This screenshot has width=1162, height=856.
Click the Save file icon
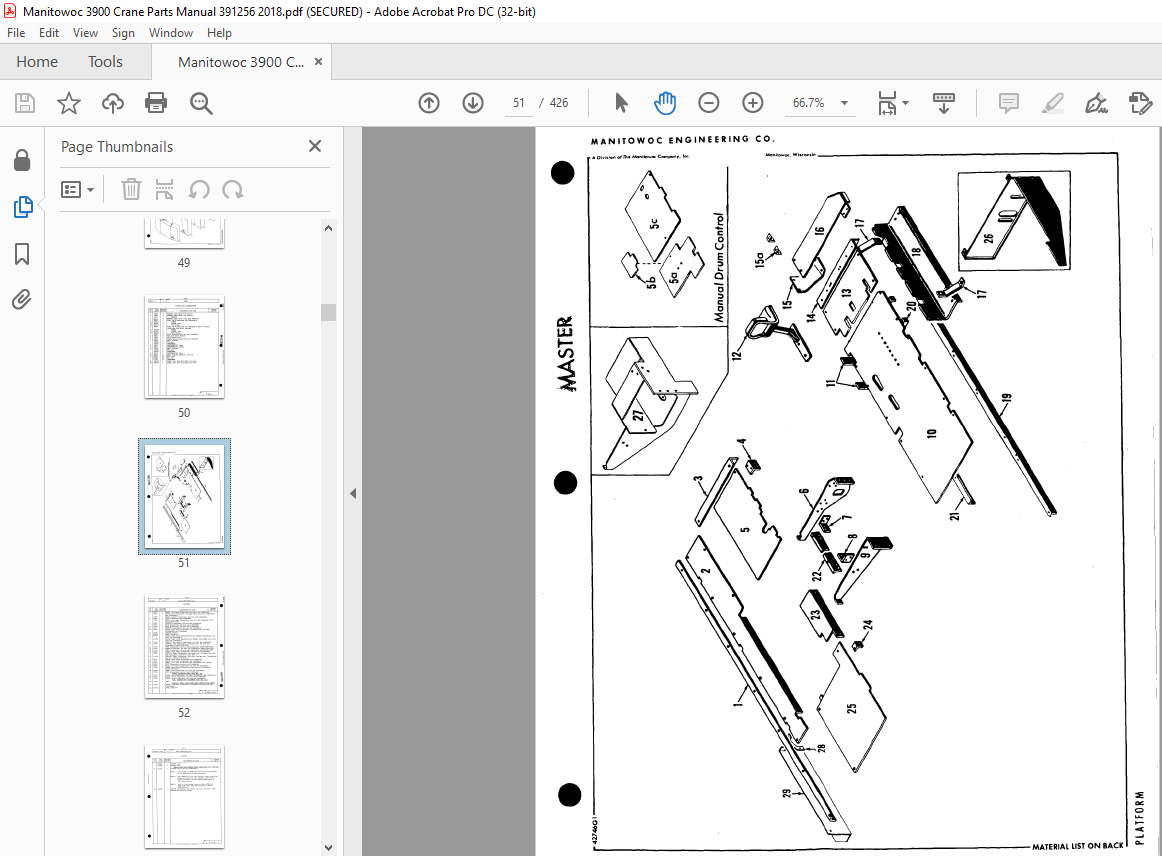pyautogui.click(x=25, y=103)
